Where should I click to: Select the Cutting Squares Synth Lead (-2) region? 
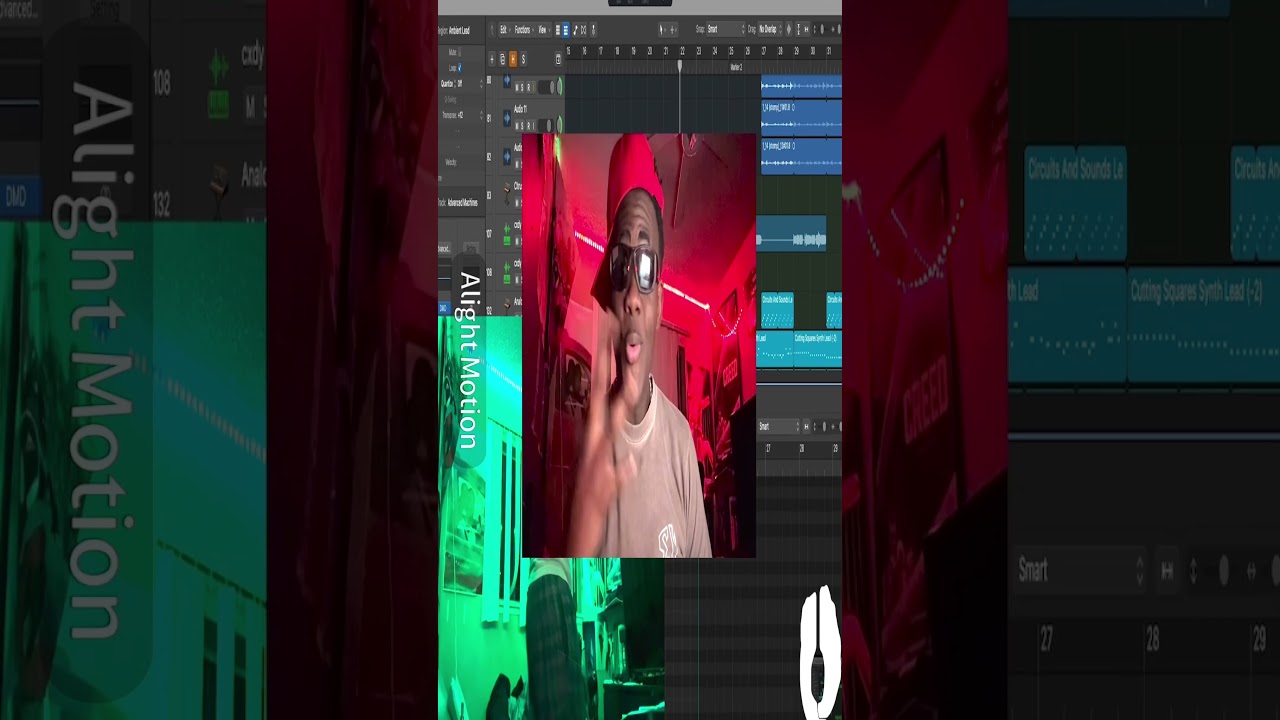pyautogui.click(x=818, y=348)
